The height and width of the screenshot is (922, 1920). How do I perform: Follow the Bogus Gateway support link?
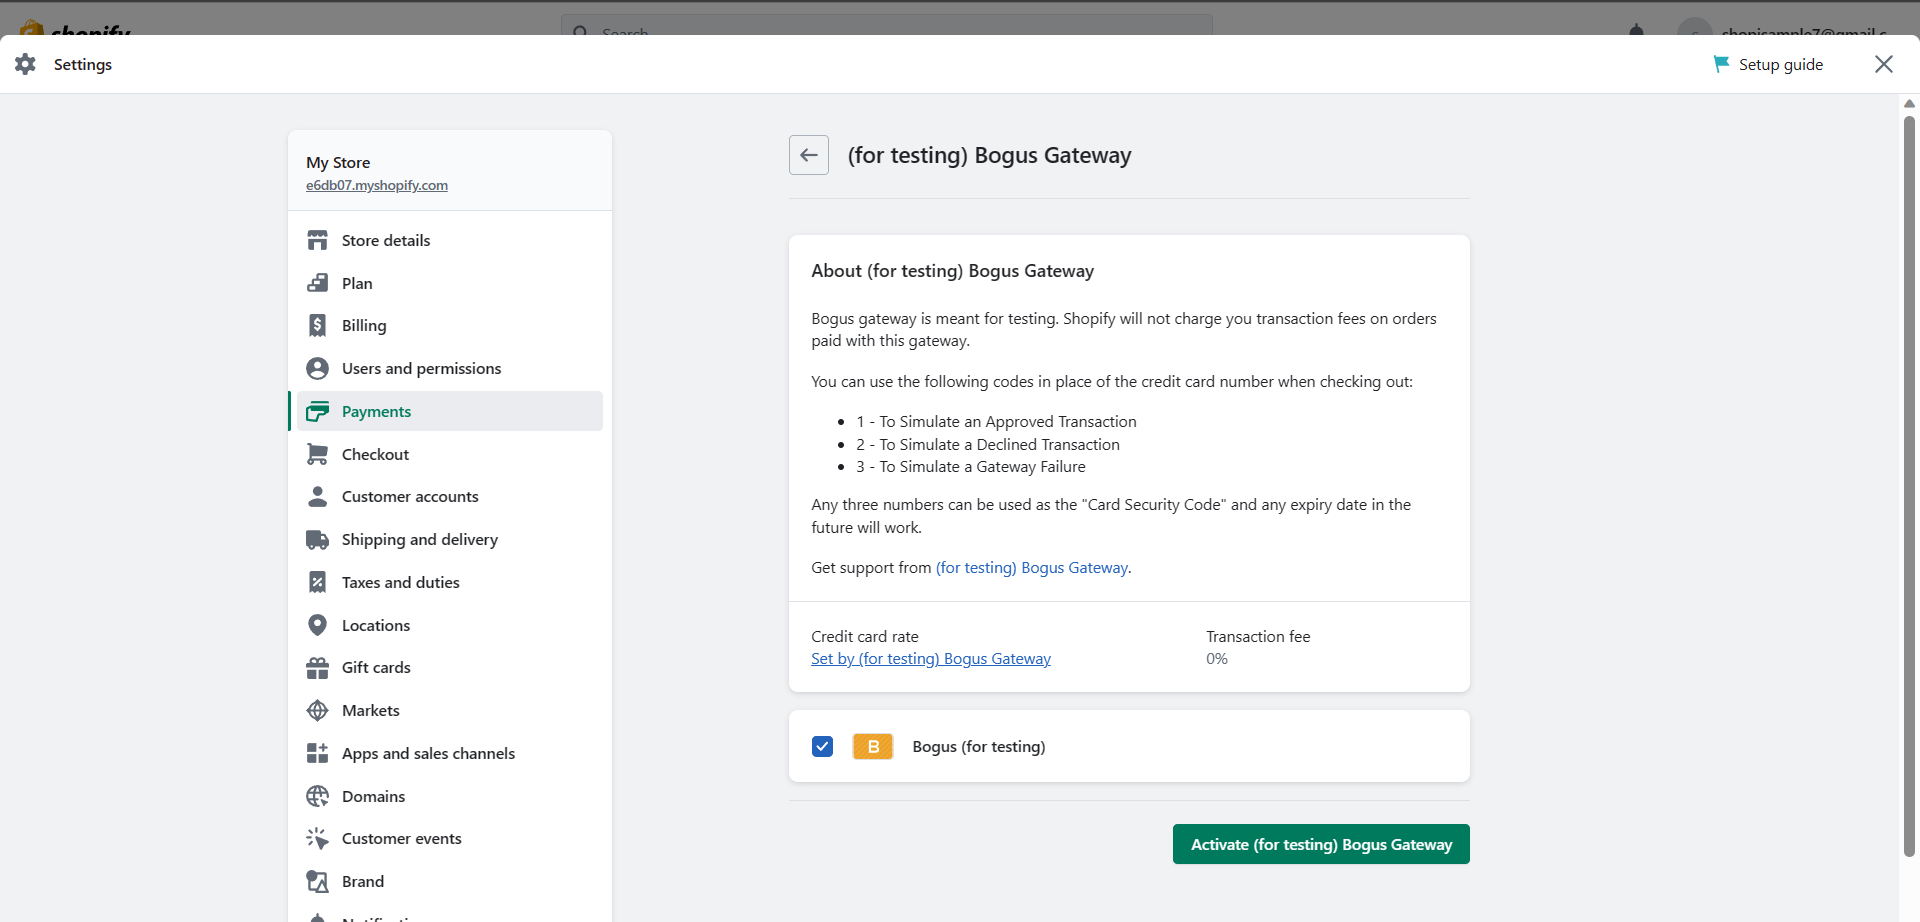(1032, 567)
